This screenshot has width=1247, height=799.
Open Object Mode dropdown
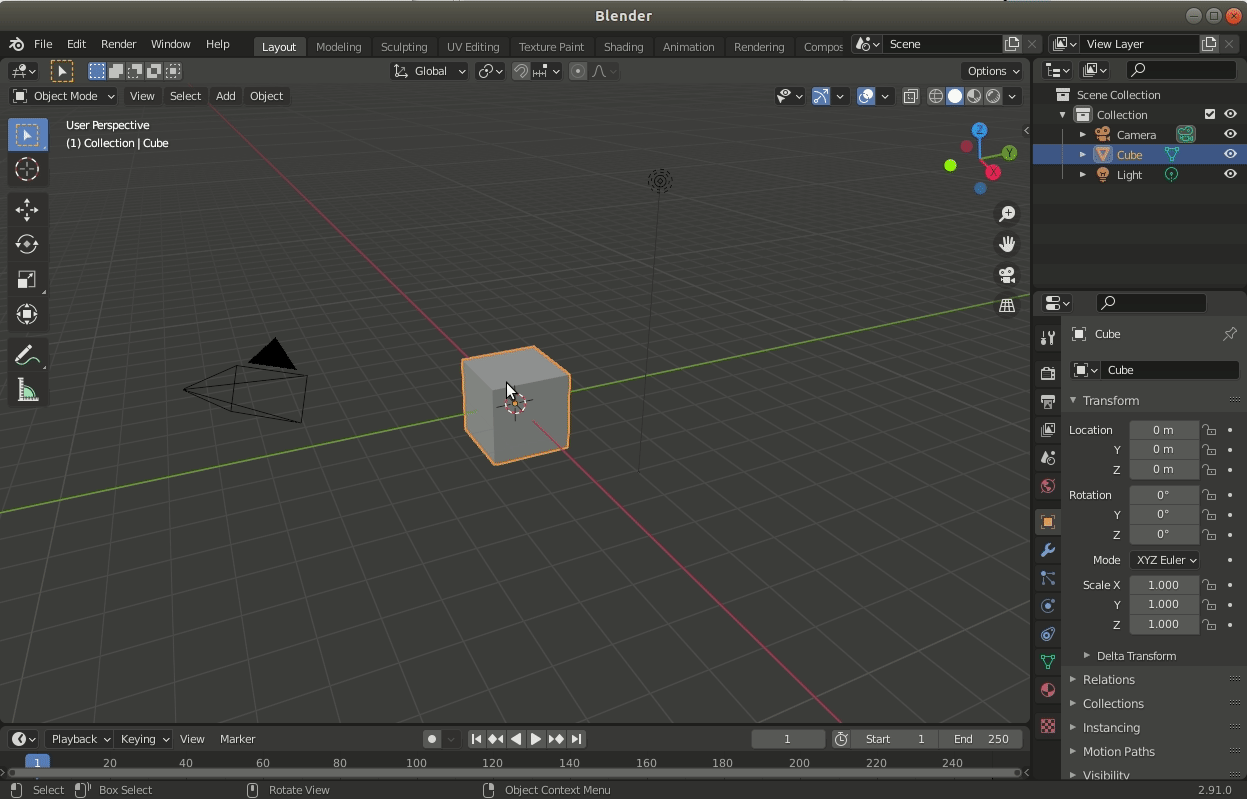click(x=63, y=96)
